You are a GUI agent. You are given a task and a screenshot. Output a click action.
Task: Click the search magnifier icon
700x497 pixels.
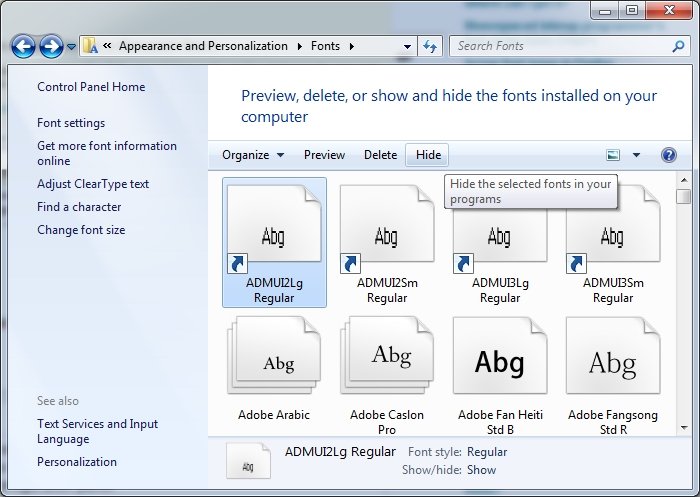678,46
